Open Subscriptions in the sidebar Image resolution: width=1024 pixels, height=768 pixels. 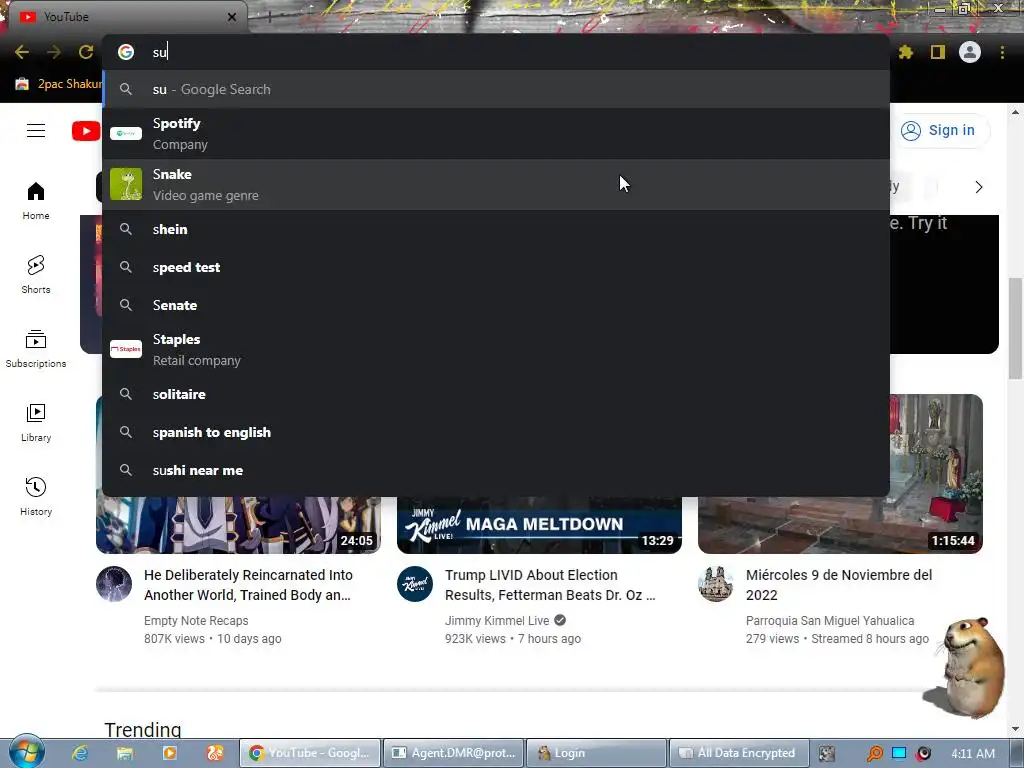tap(36, 349)
